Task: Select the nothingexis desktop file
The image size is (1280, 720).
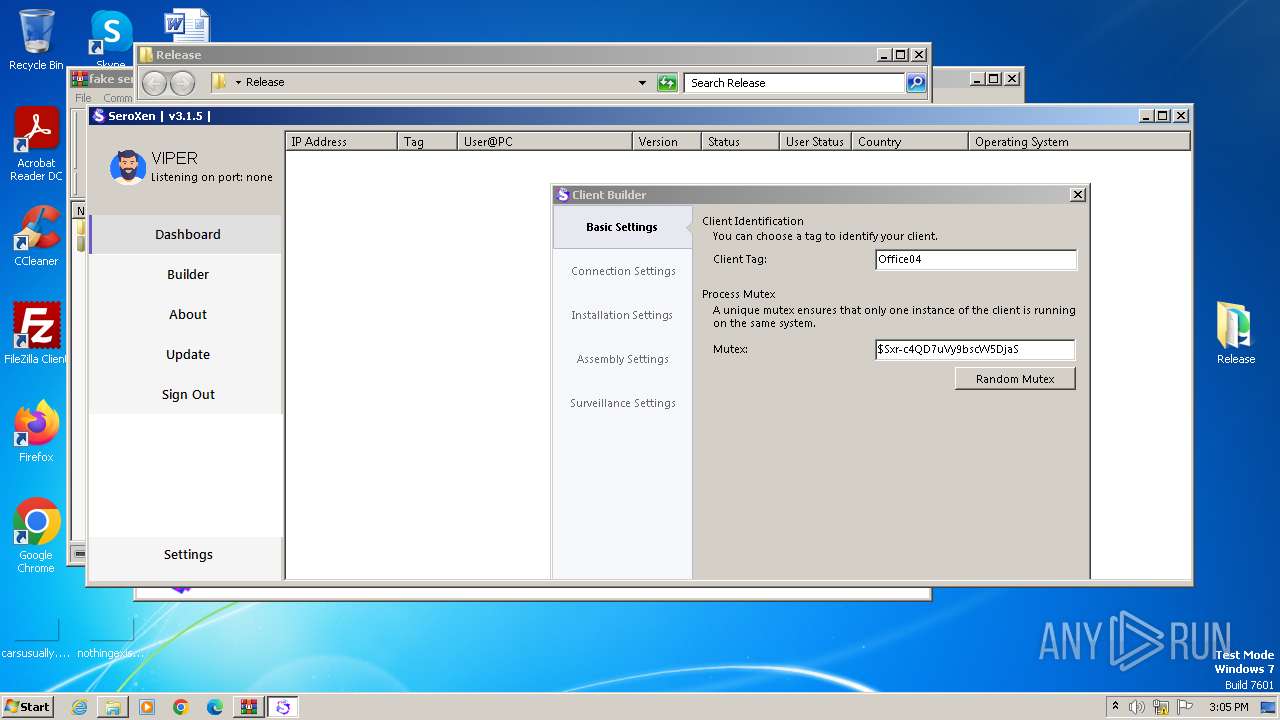Action: coord(110,637)
